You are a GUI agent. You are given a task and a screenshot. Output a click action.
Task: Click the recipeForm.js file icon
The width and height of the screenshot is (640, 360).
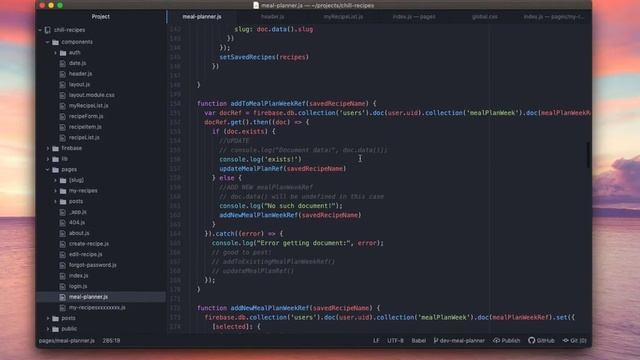62,116
